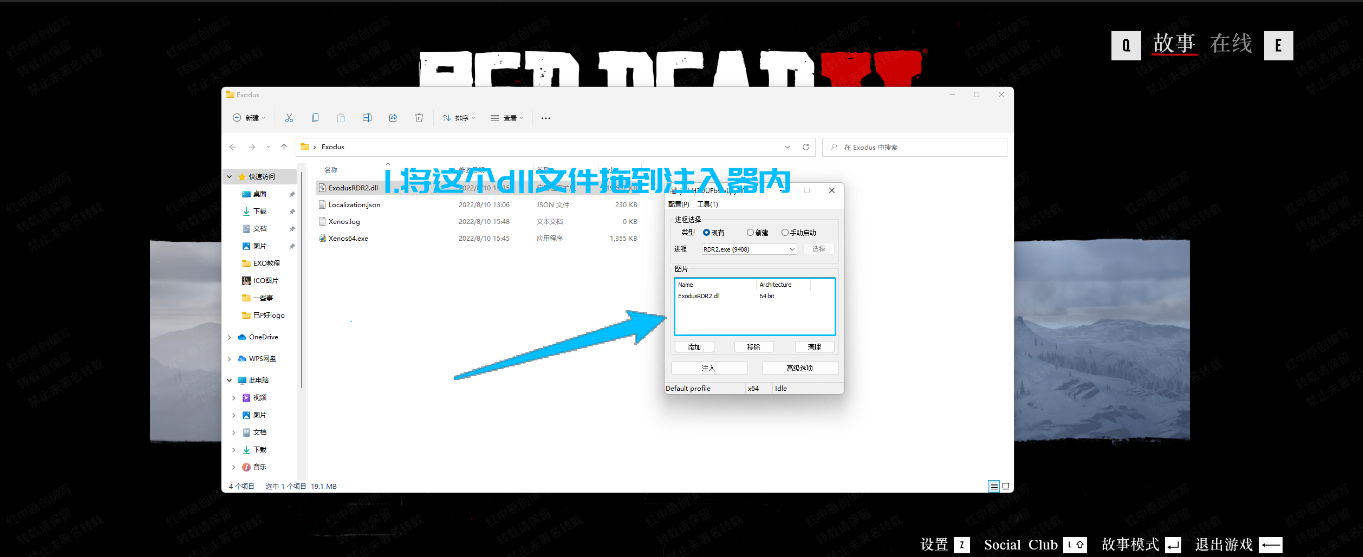Switch to the 在线 (Online) tab

pos(1231,44)
